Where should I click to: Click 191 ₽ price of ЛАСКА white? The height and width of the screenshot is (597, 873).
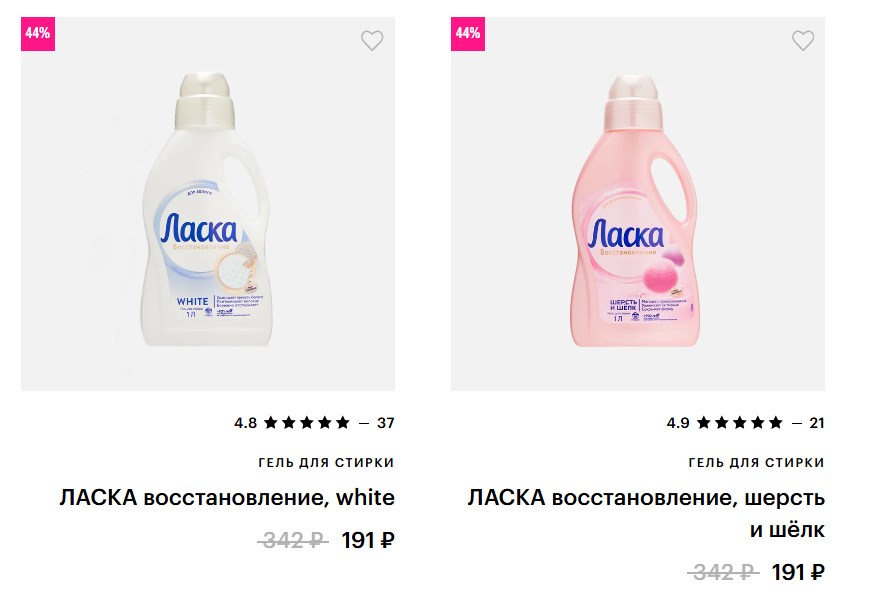(x=368, y=541)
